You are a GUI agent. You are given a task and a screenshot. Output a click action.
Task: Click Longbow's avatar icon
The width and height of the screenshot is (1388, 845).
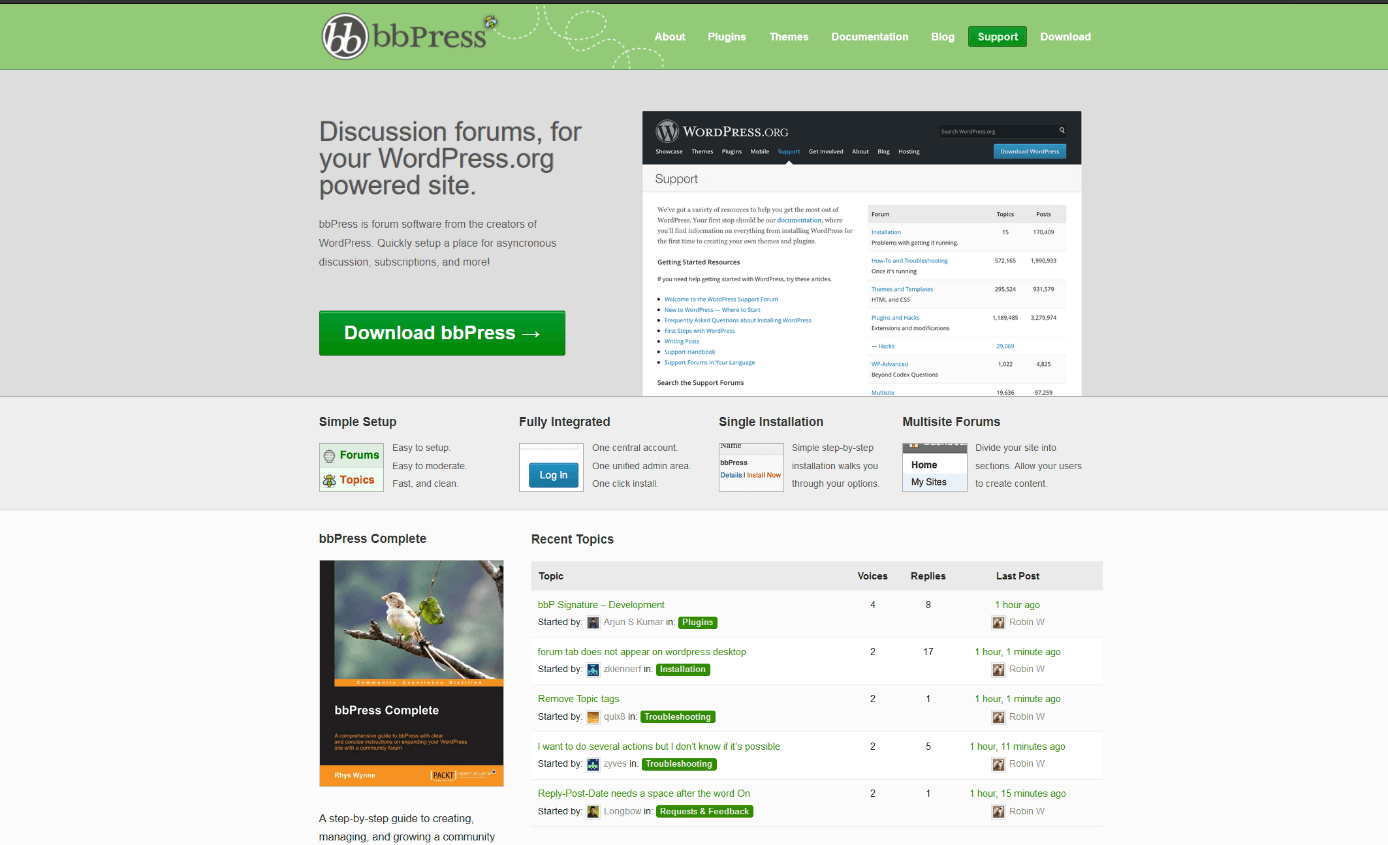tap(593, 811)
